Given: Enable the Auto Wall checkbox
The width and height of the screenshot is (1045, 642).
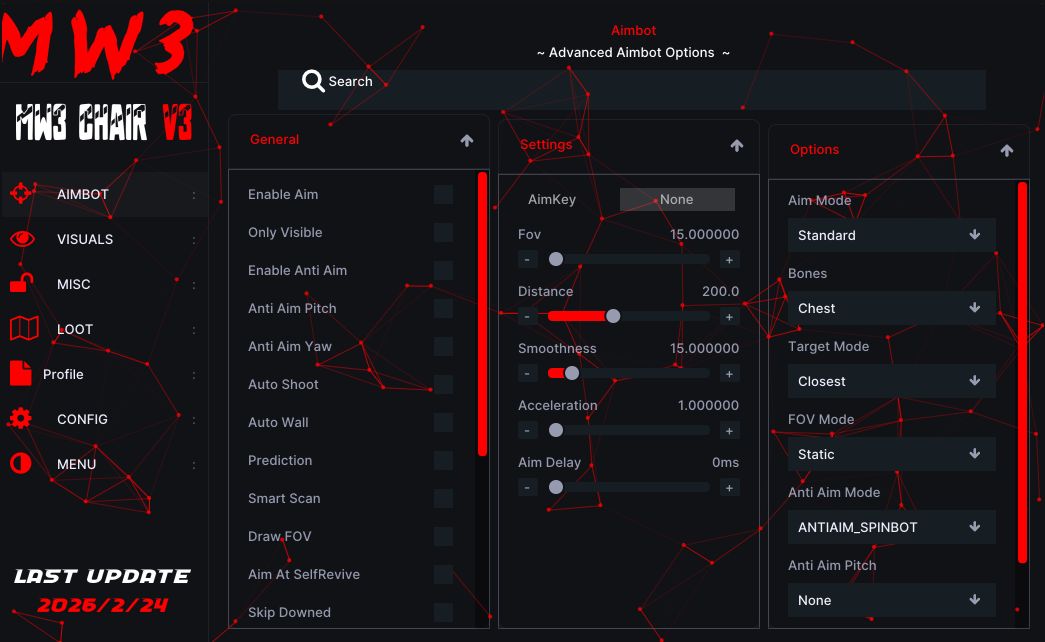Looking at the screenshot, I should pos(443,422).
